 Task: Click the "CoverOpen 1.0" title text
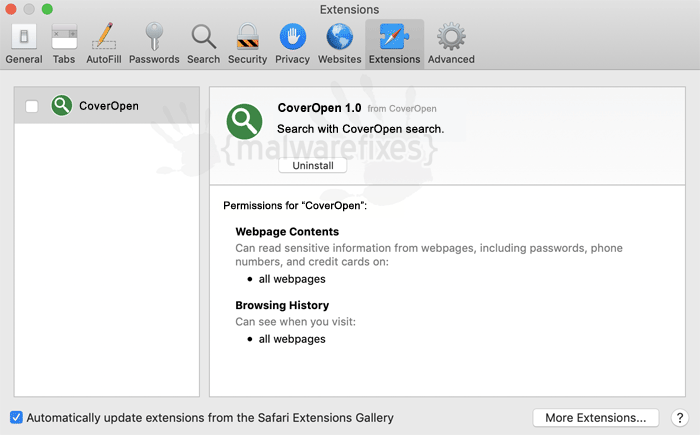(319, 108)
